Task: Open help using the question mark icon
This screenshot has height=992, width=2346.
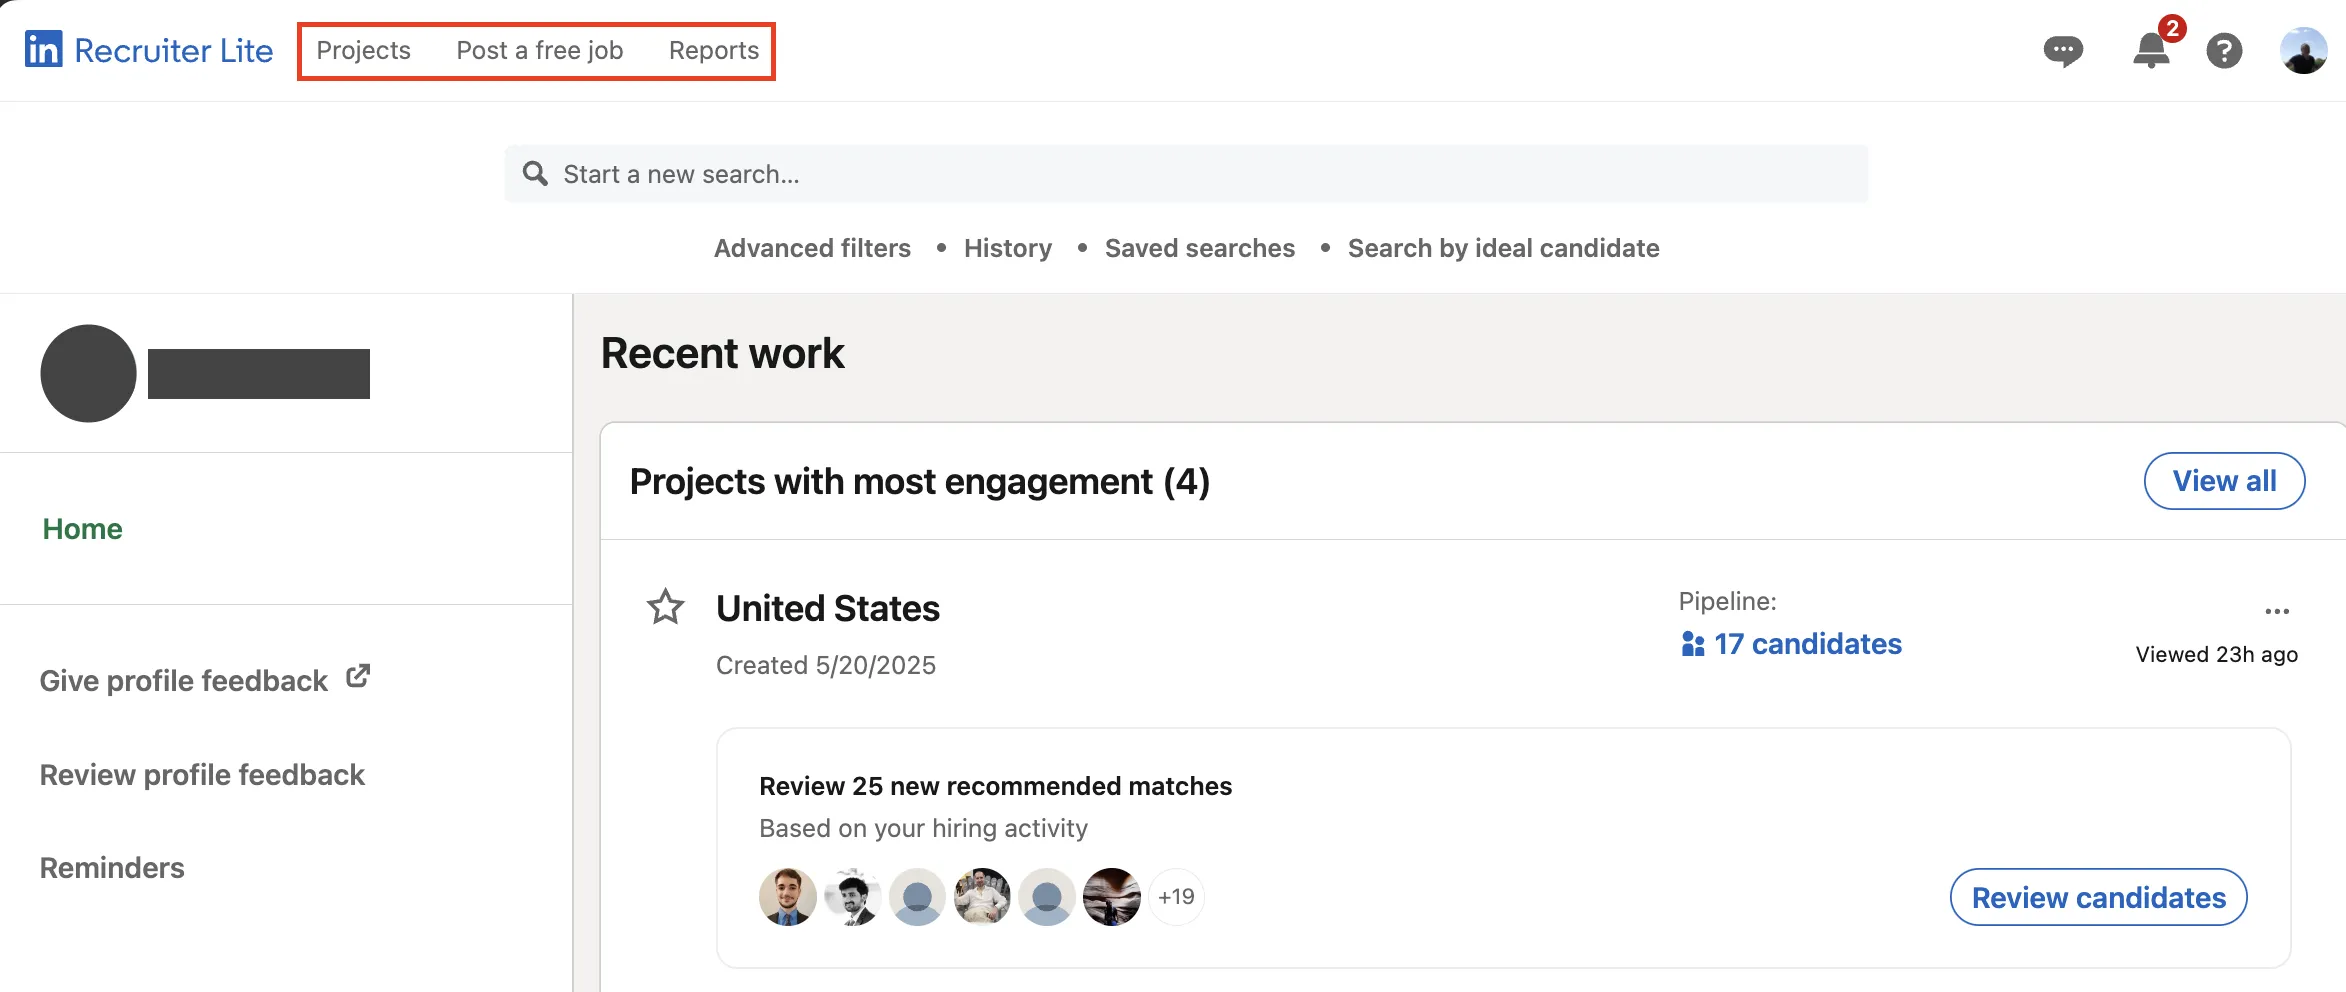Action: pyautogui.click(x=2223, y=50)
